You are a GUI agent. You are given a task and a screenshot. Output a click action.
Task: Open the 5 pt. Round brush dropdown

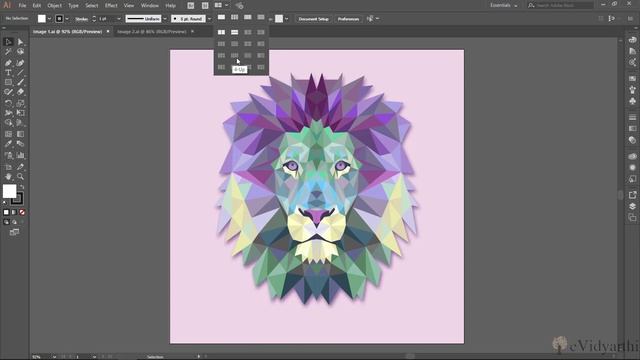tap(209, 19)
